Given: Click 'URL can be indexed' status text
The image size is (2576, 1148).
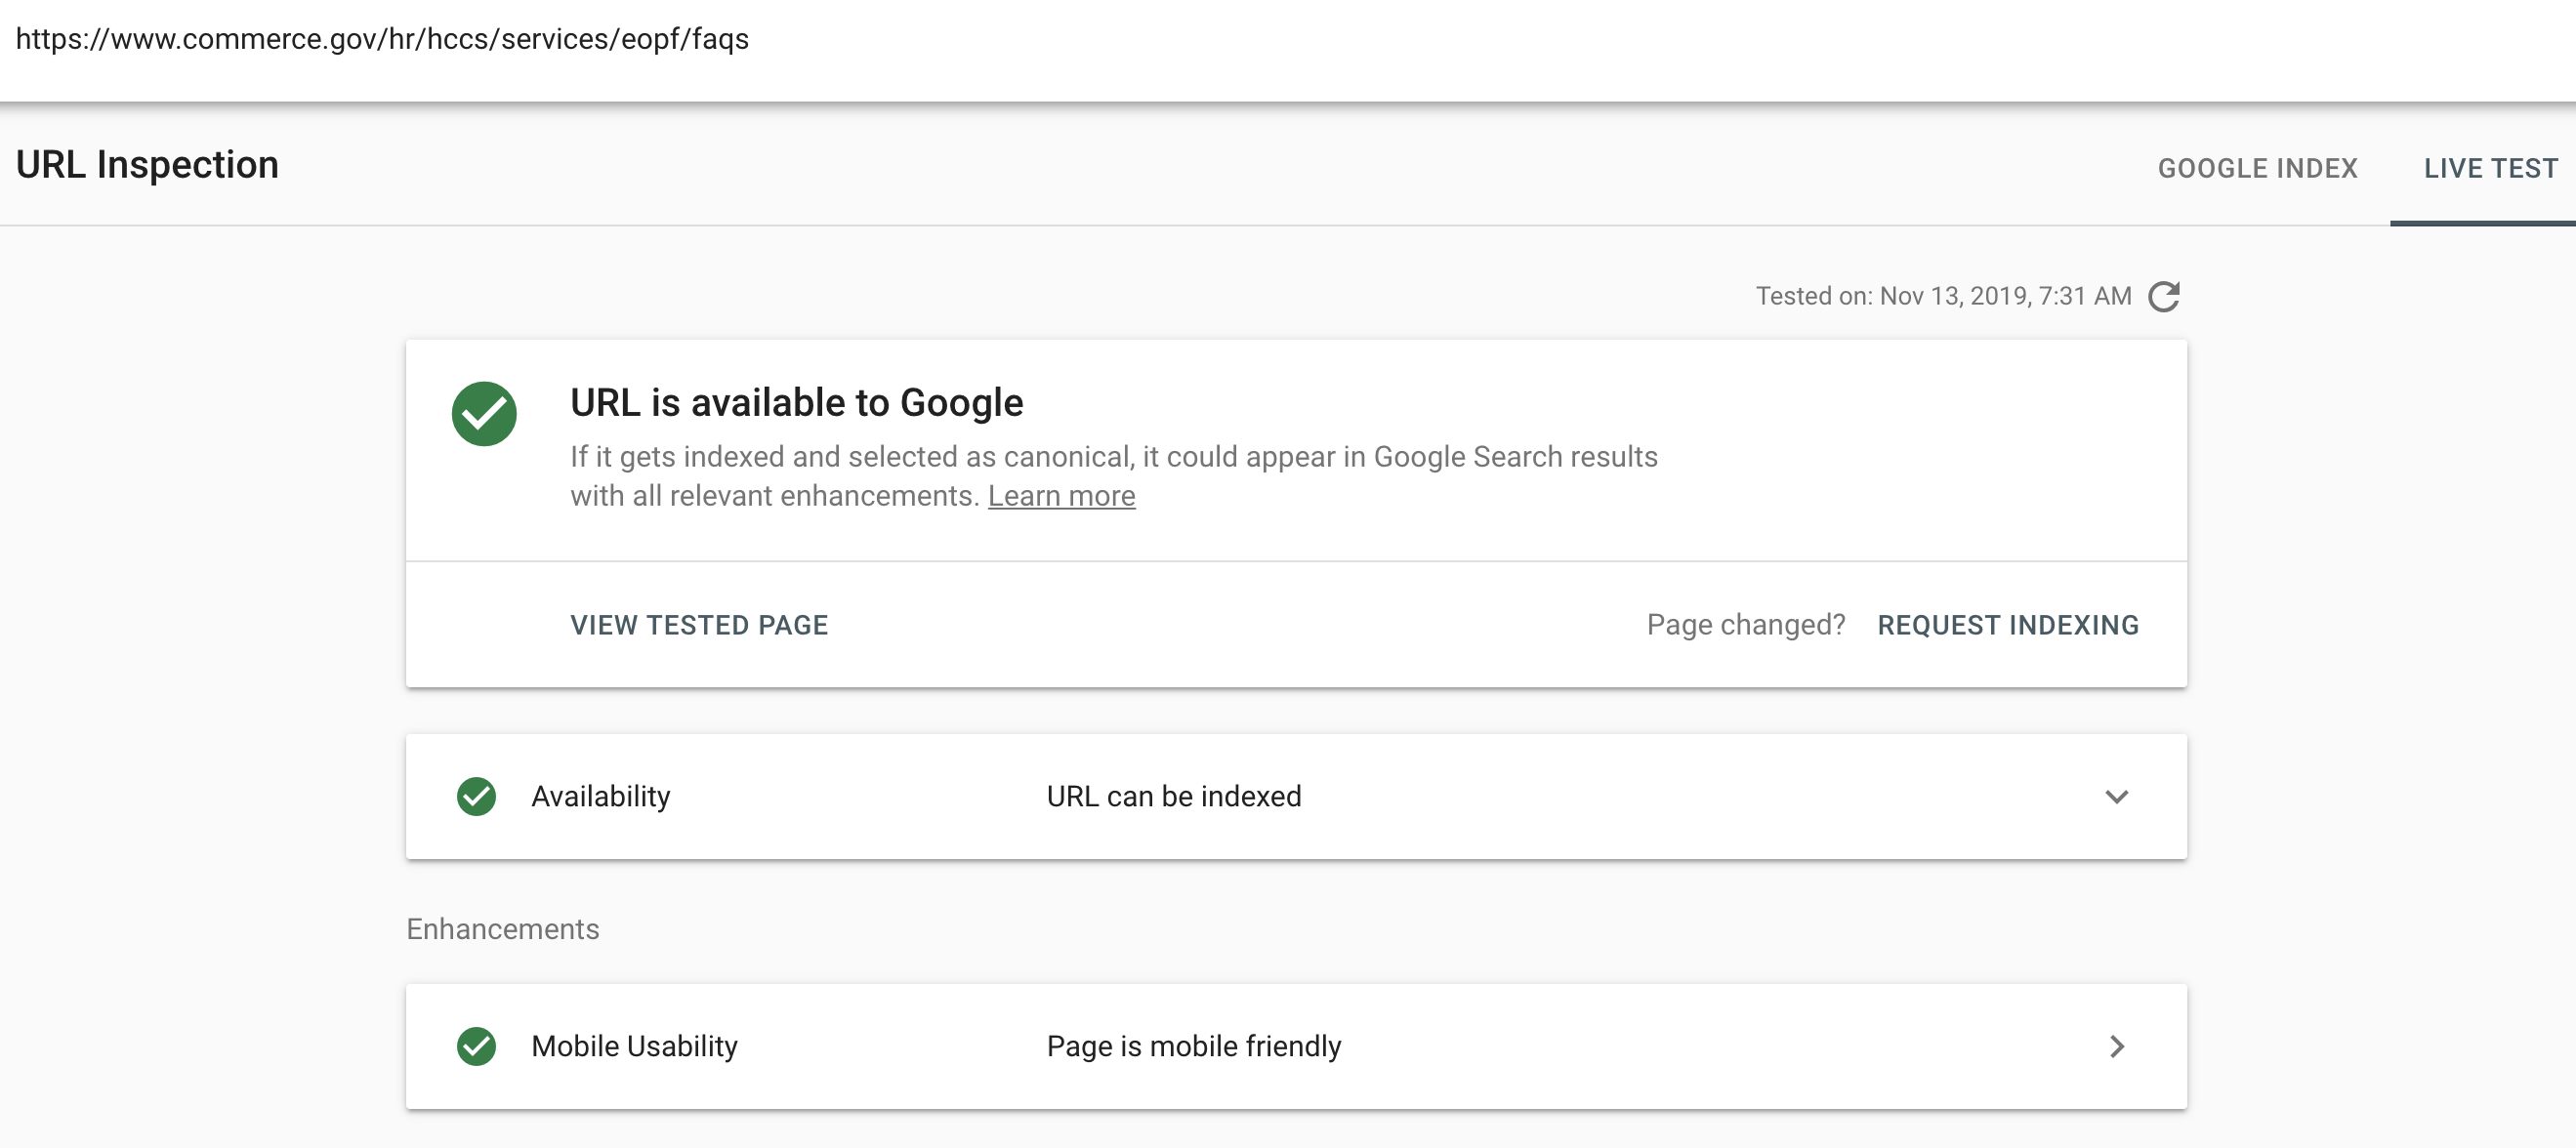Looking at the screenshot, I should 1173,796.
